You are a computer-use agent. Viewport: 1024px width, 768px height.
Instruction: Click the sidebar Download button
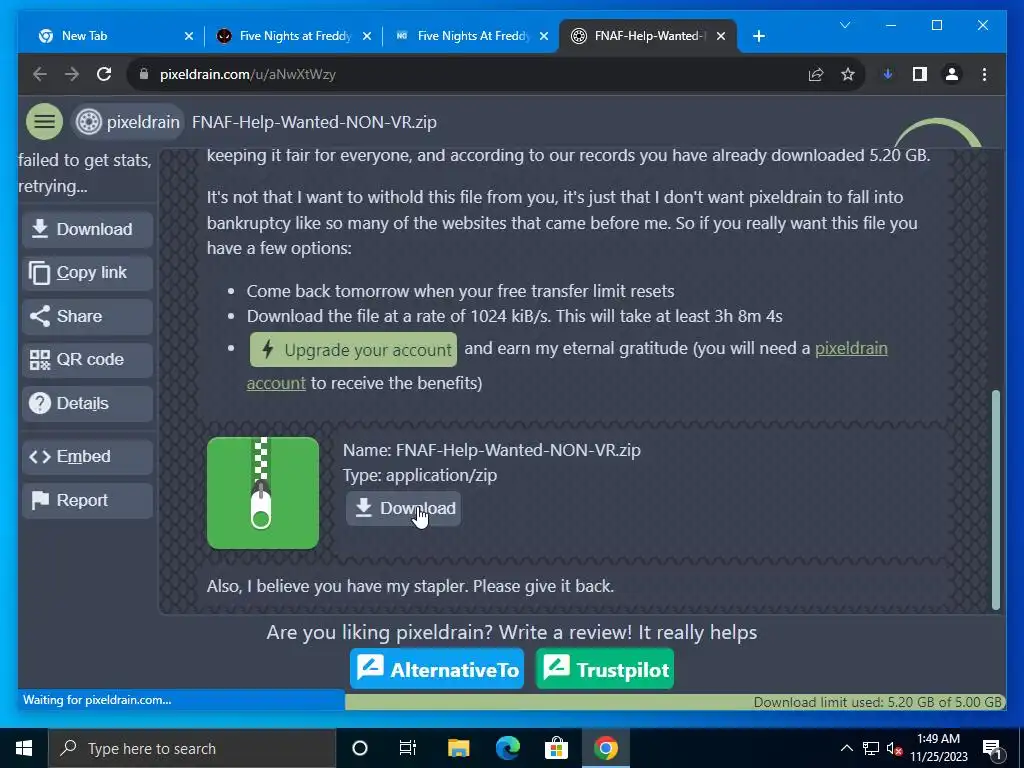pos(88,229)
